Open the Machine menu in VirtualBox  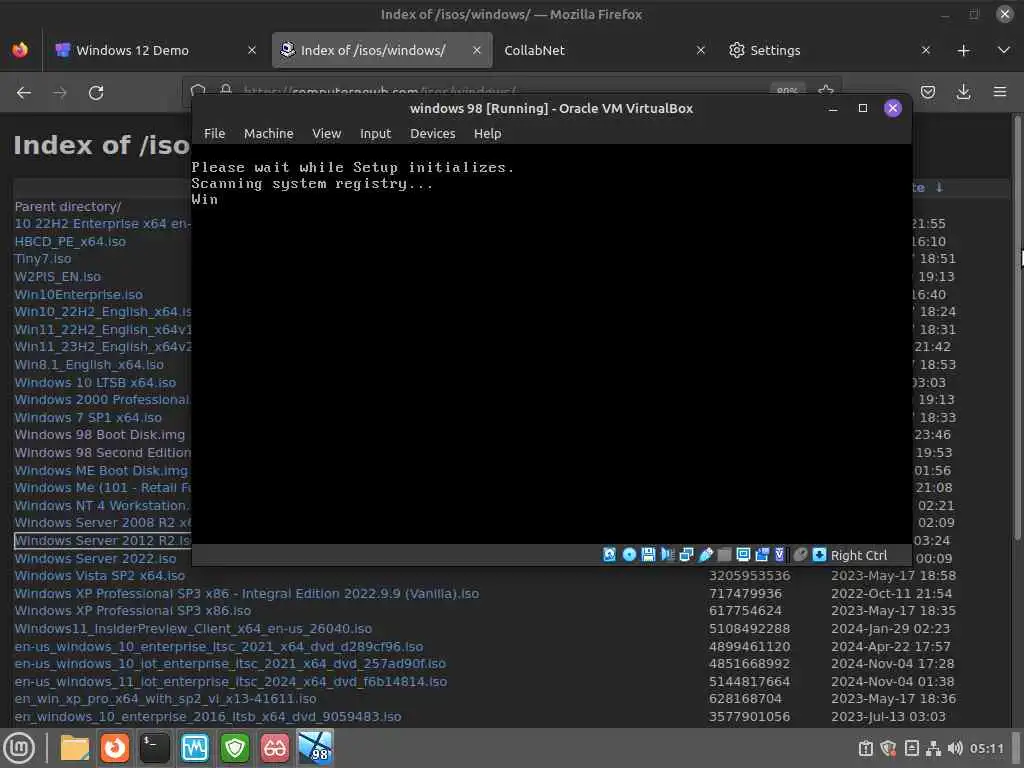pyautogui.click(x=268, y=133)
